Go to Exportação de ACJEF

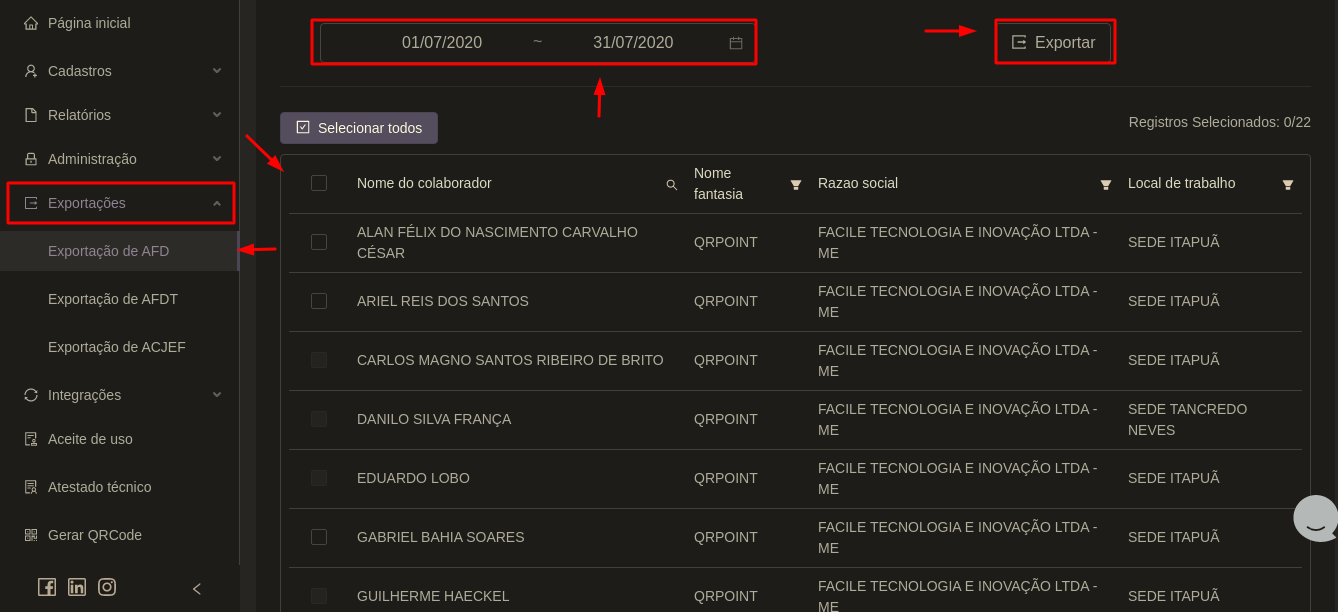click(x=117, y=347)
